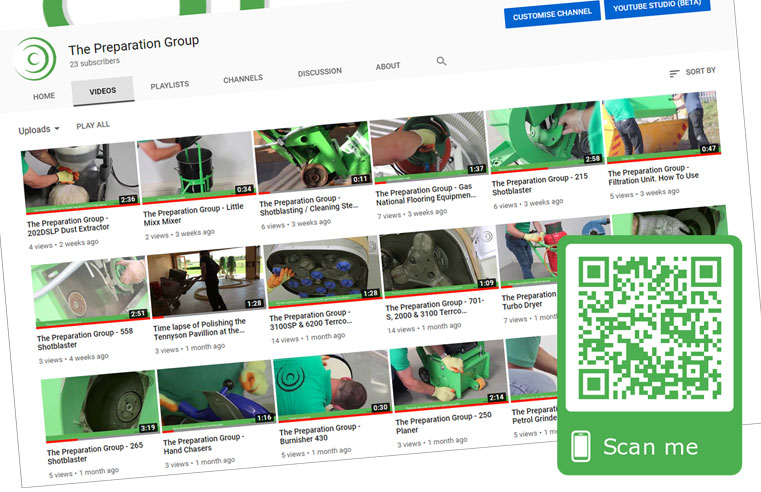Click title 'The Preparation Group - 250 Planer'

(443, 423)
